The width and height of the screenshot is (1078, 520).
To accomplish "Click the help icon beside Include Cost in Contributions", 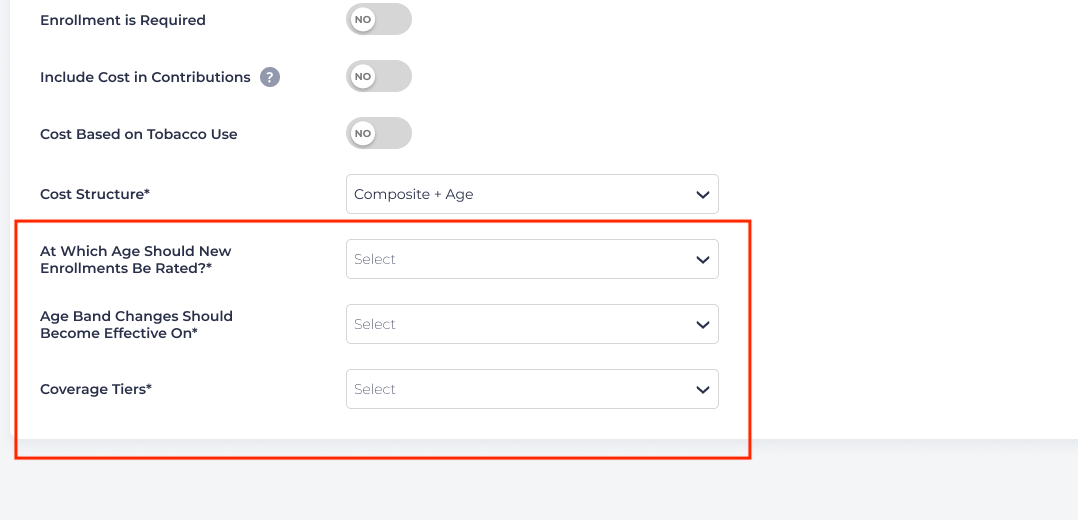I will pos(269,77).
